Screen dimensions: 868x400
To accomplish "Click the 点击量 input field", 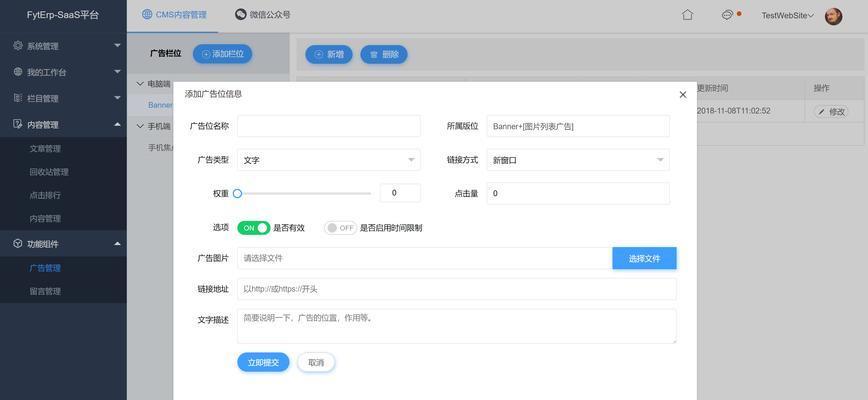I will tap(578, 194).
